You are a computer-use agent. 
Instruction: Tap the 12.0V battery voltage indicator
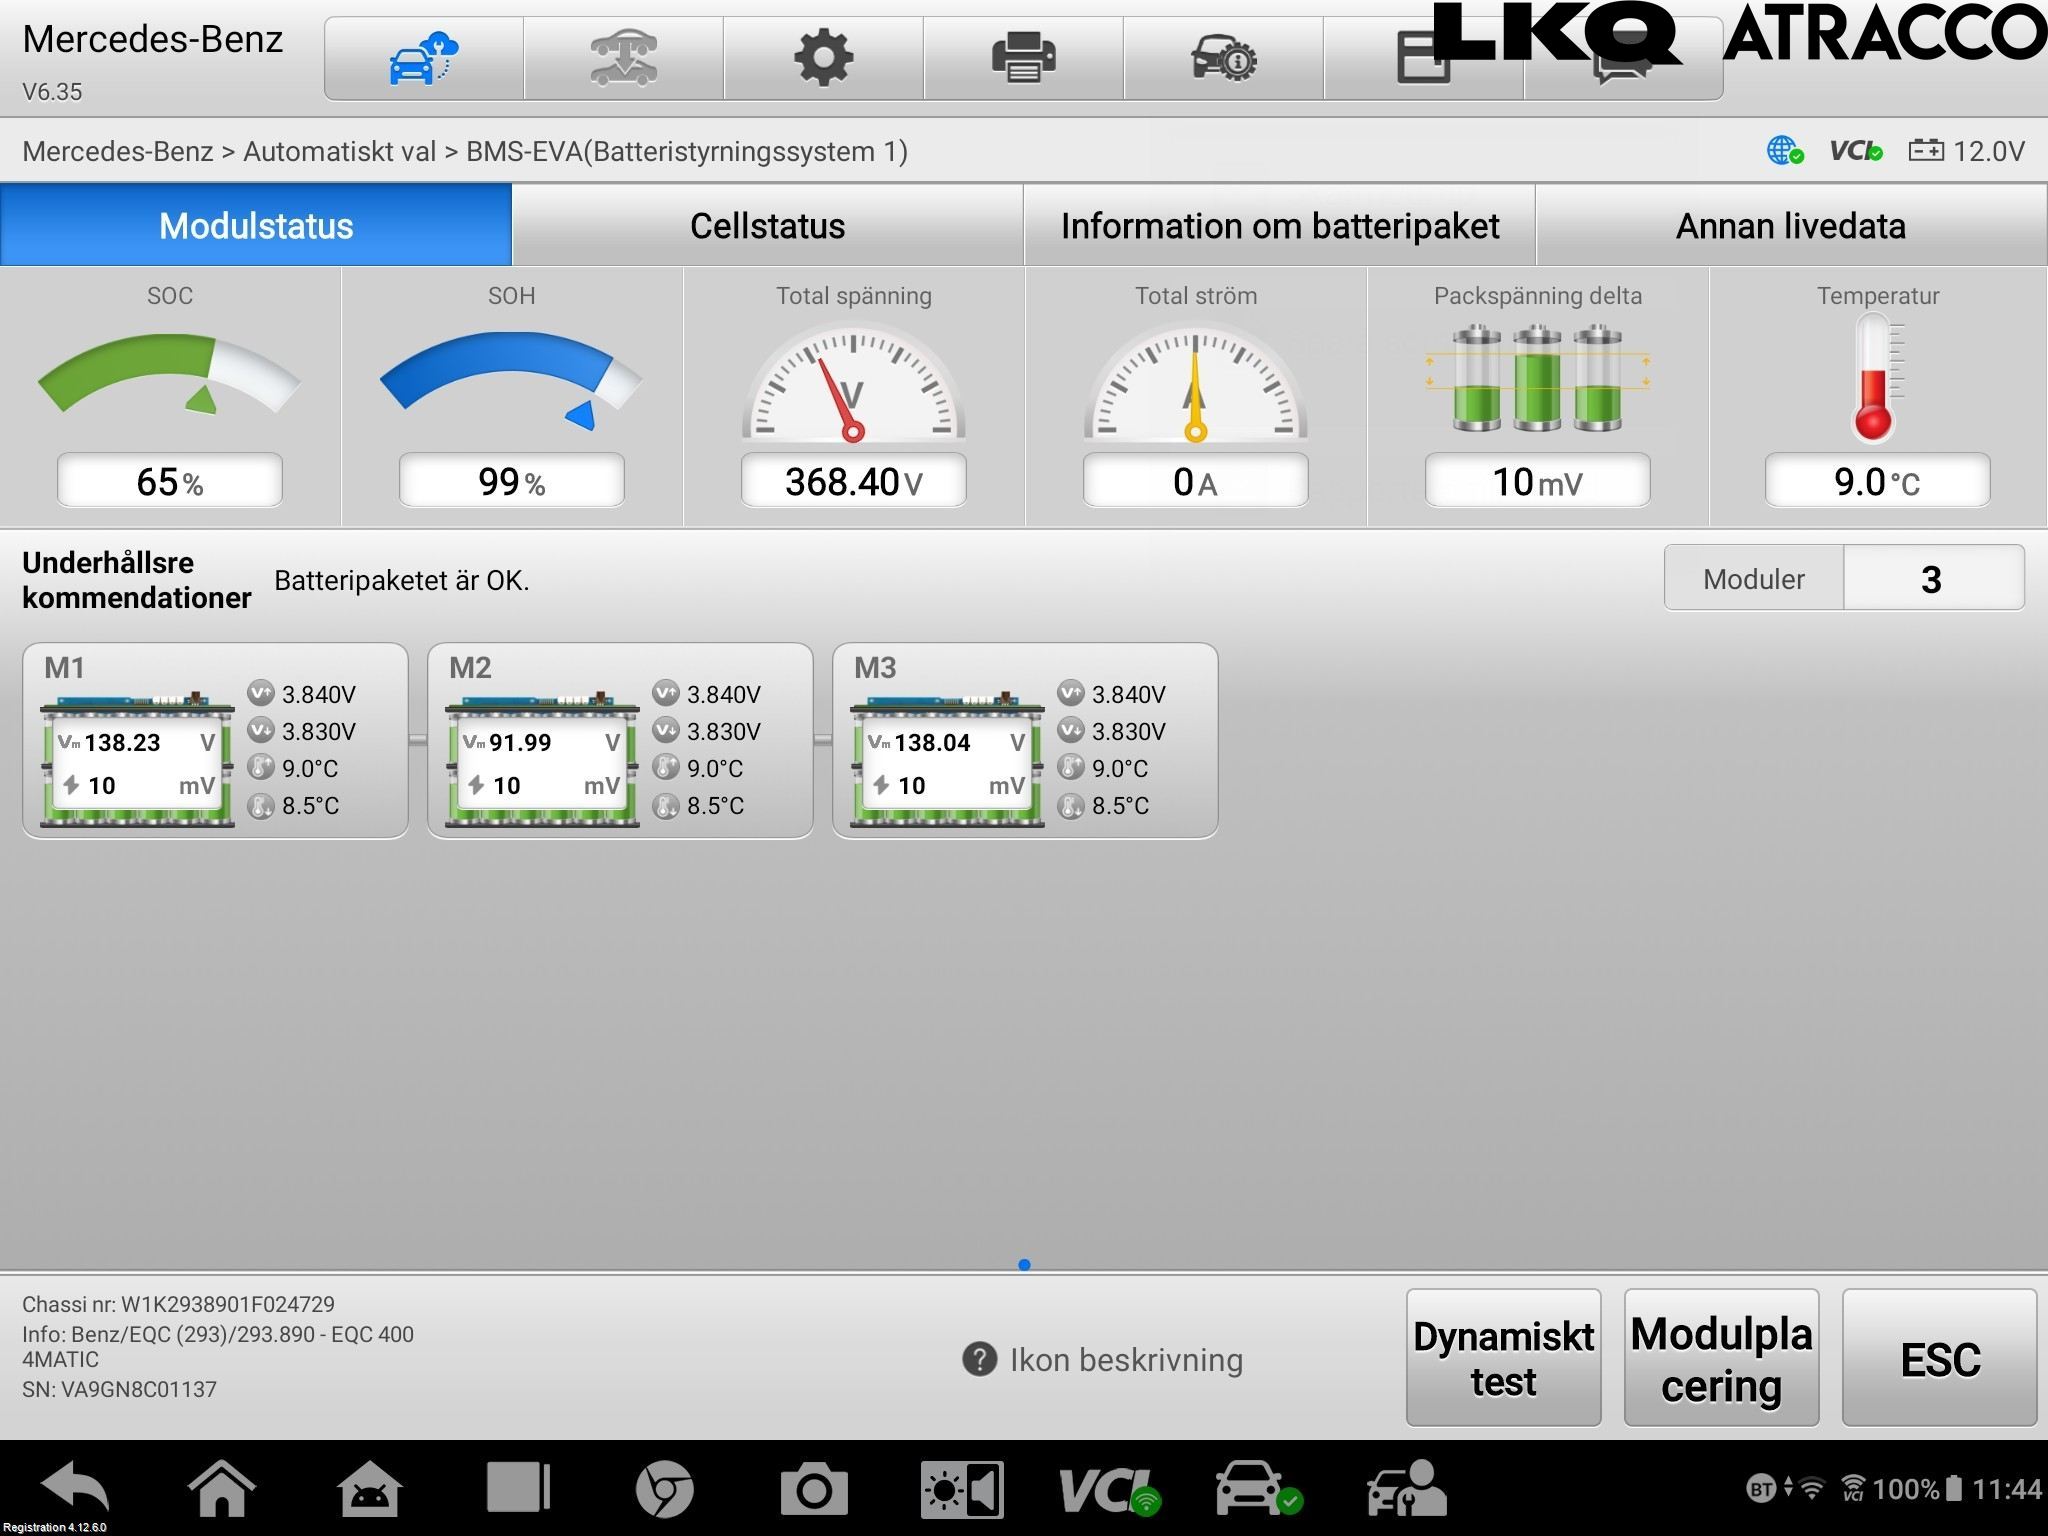[1966, 151]
